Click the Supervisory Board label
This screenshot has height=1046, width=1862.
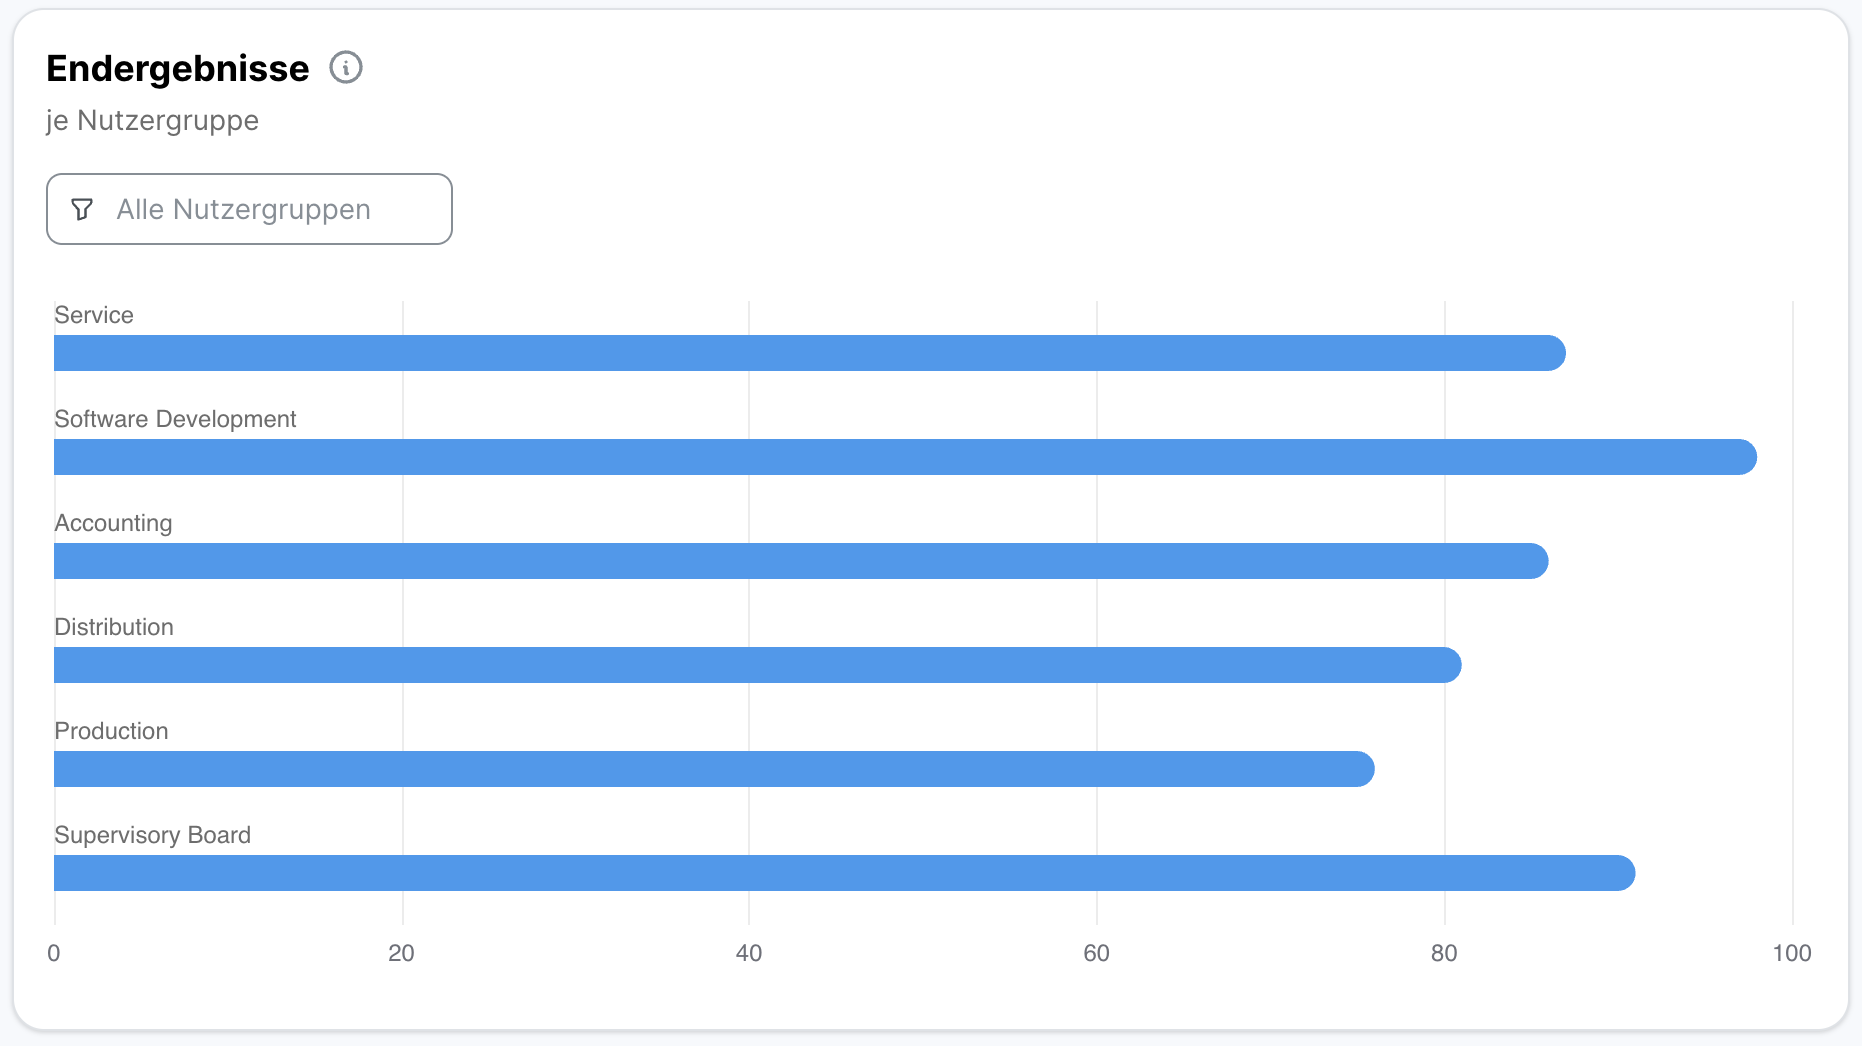[152, 835]
